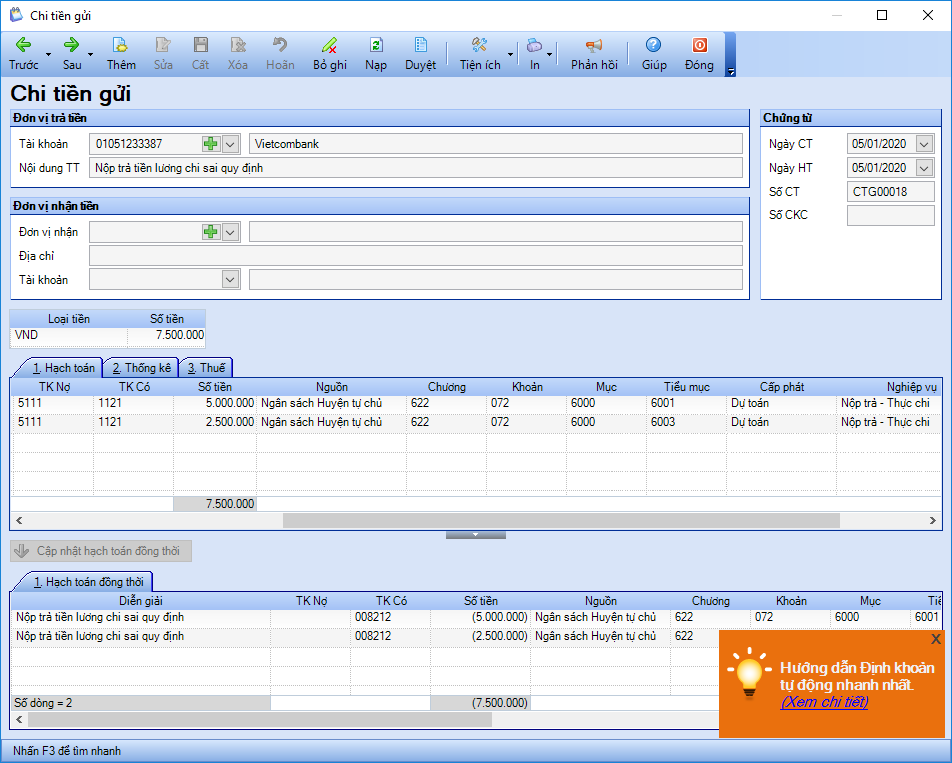This screenshot has width=952, height=763.
Task: Dismiss the orange tip popup
Action: coord(935,639)
